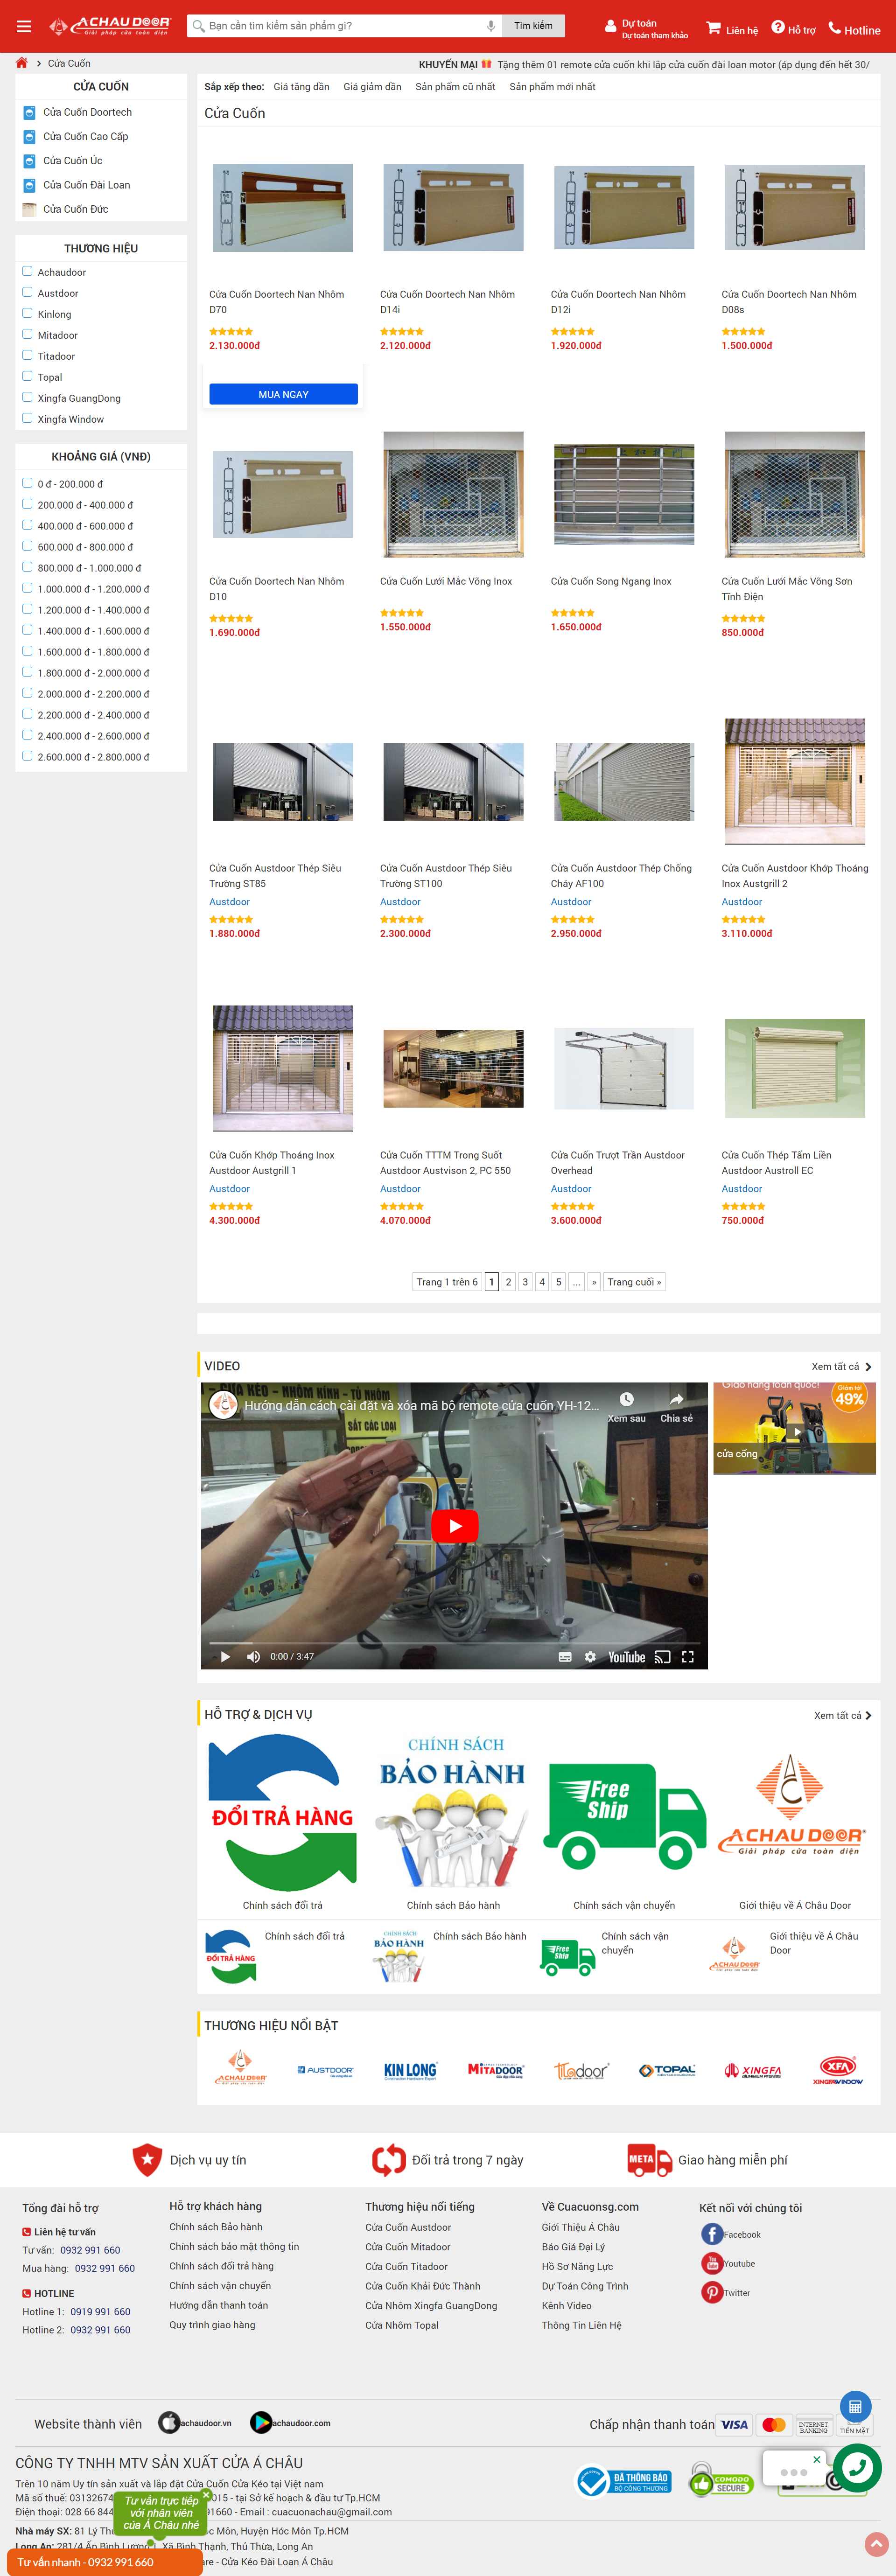Click the Achau Door logo in header
The image size is (896, 2576).
click(x=110, y=26)
